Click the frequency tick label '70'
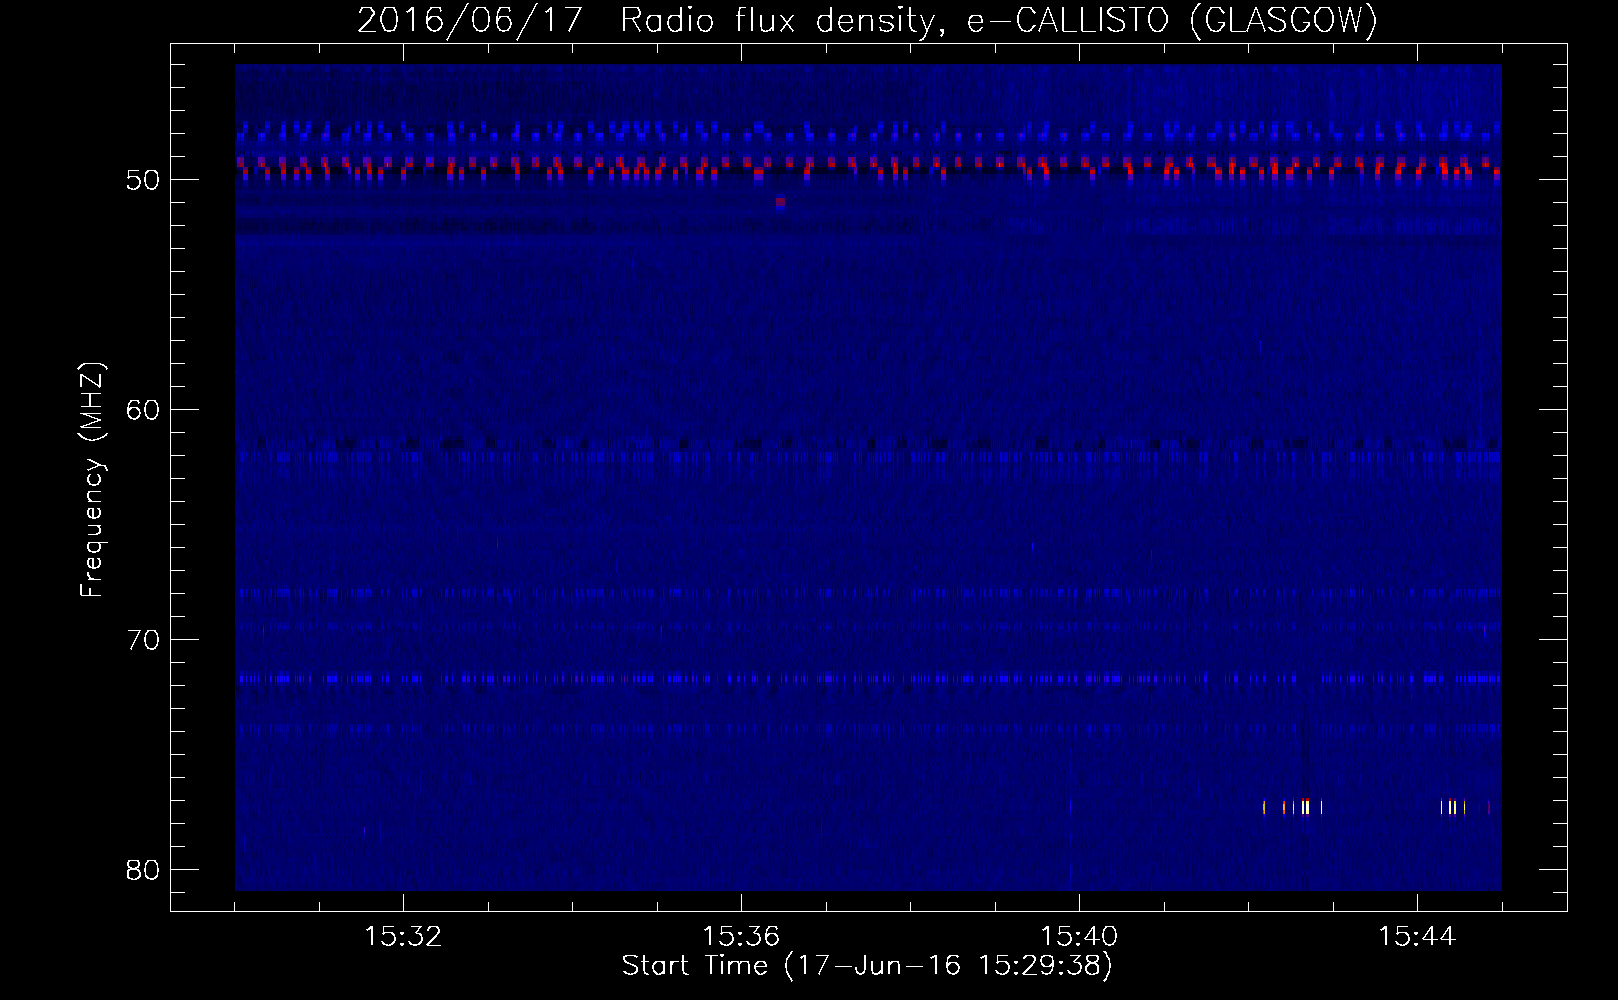 pos(143,640)
